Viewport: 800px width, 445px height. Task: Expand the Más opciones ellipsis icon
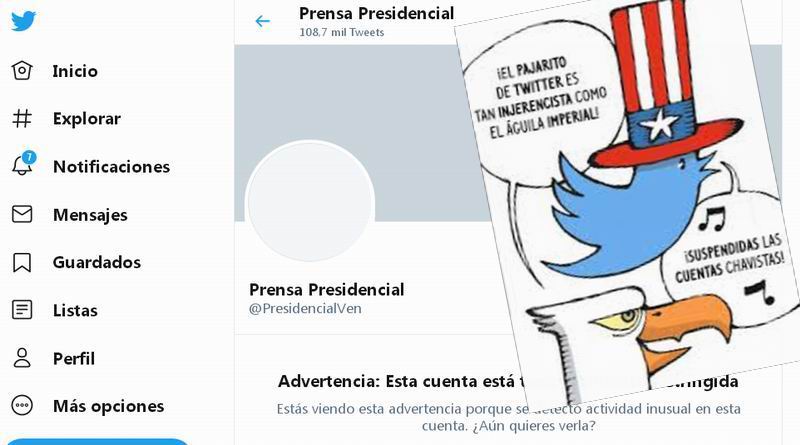[22, 406]
